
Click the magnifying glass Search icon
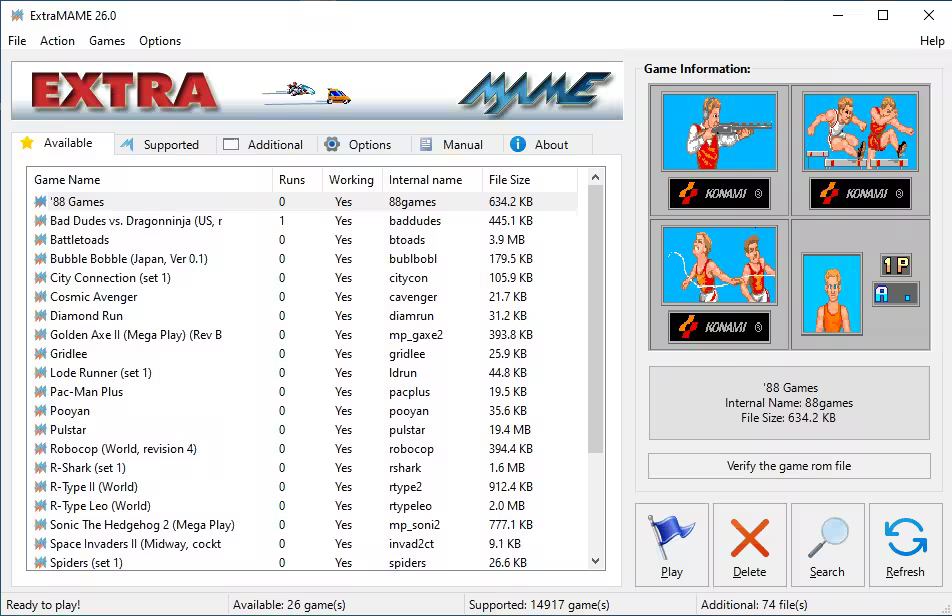(x=827, y=538)
